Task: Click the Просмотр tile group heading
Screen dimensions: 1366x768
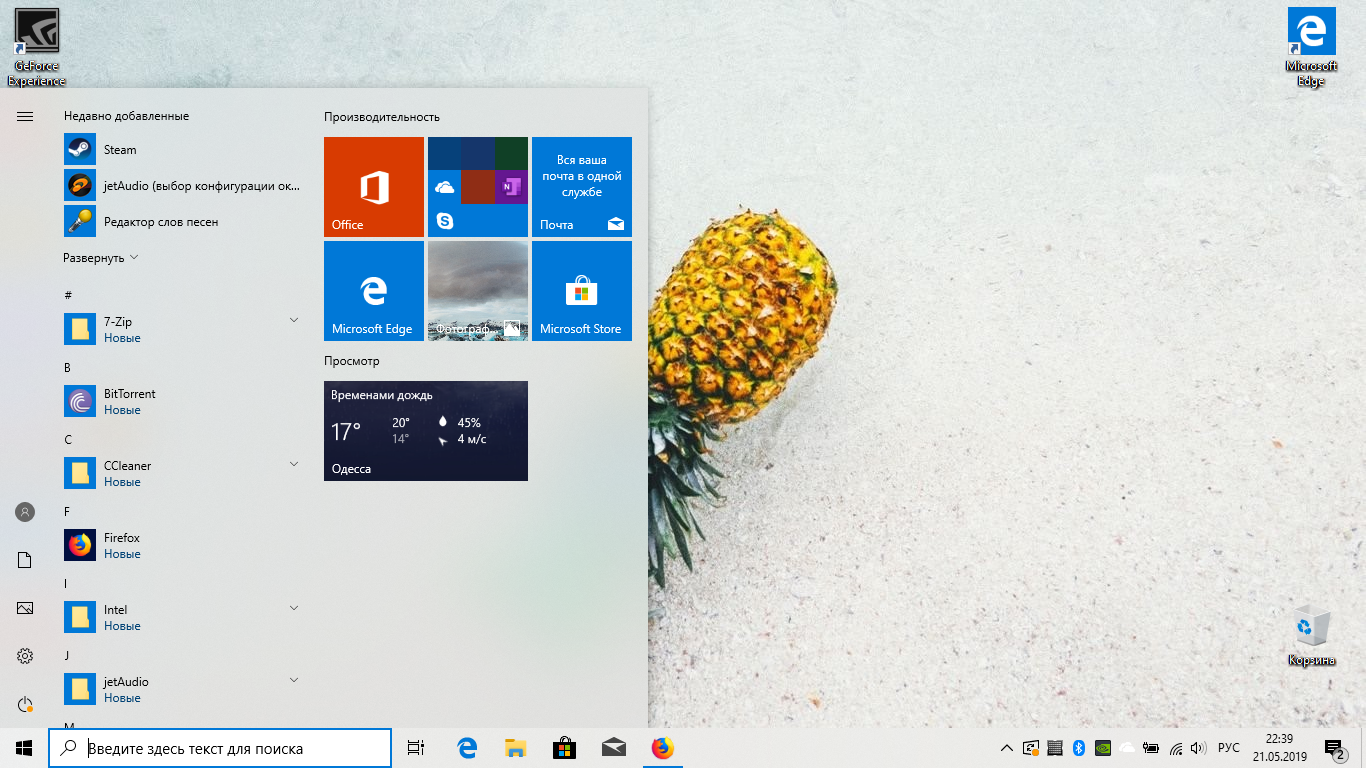Action: 352,361
